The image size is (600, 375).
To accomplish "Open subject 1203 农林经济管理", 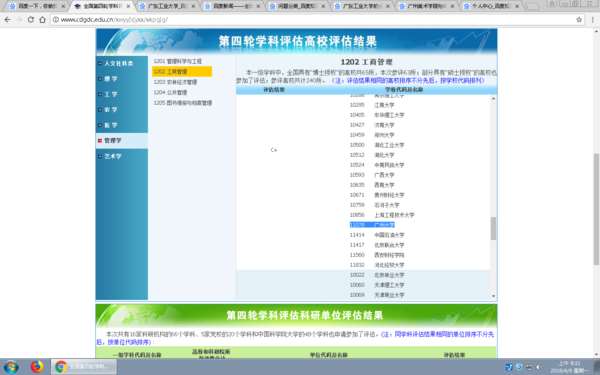I will coord(175,82).
